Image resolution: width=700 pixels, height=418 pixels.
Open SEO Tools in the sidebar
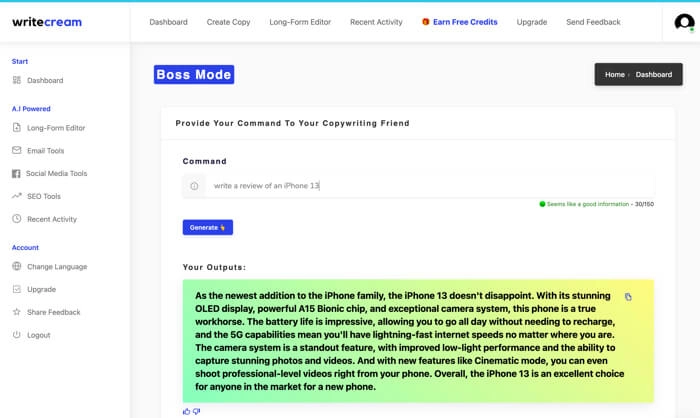(44, 196)
